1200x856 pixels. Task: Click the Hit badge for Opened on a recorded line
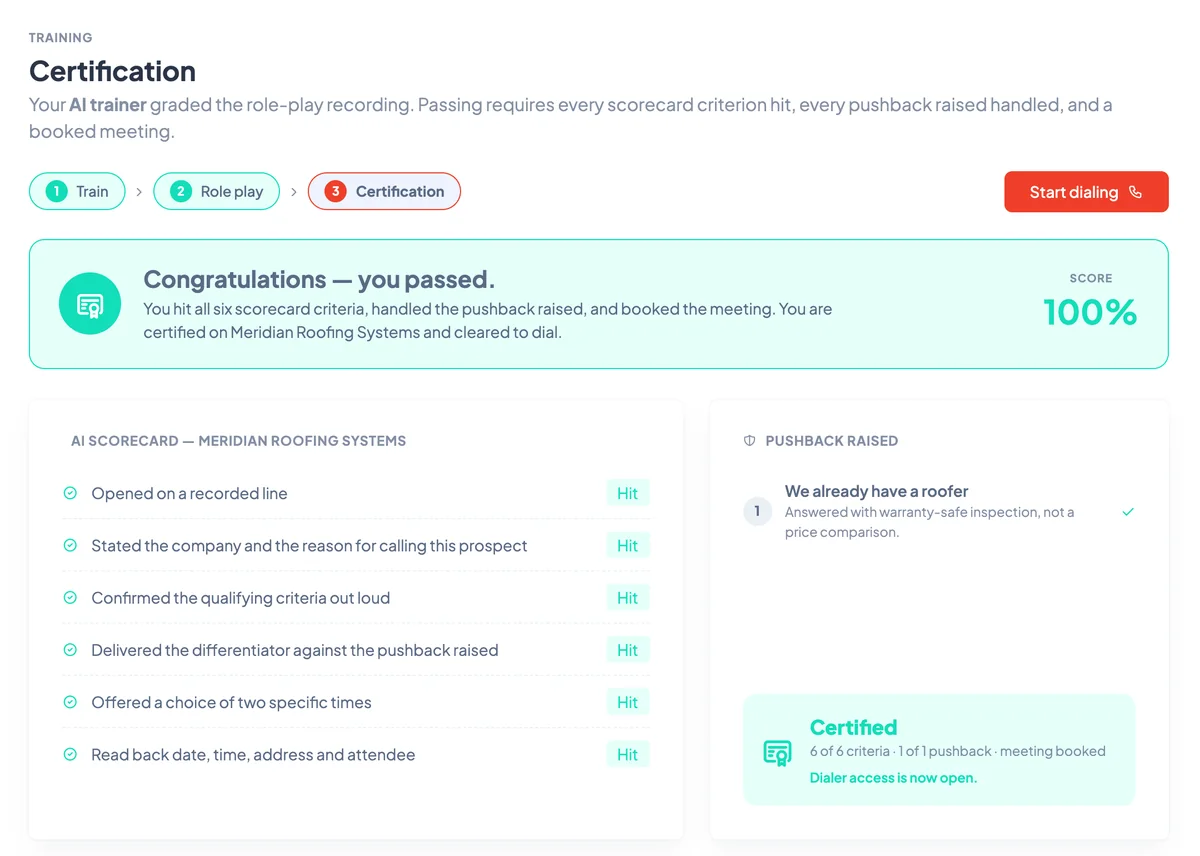coord(628,493)
